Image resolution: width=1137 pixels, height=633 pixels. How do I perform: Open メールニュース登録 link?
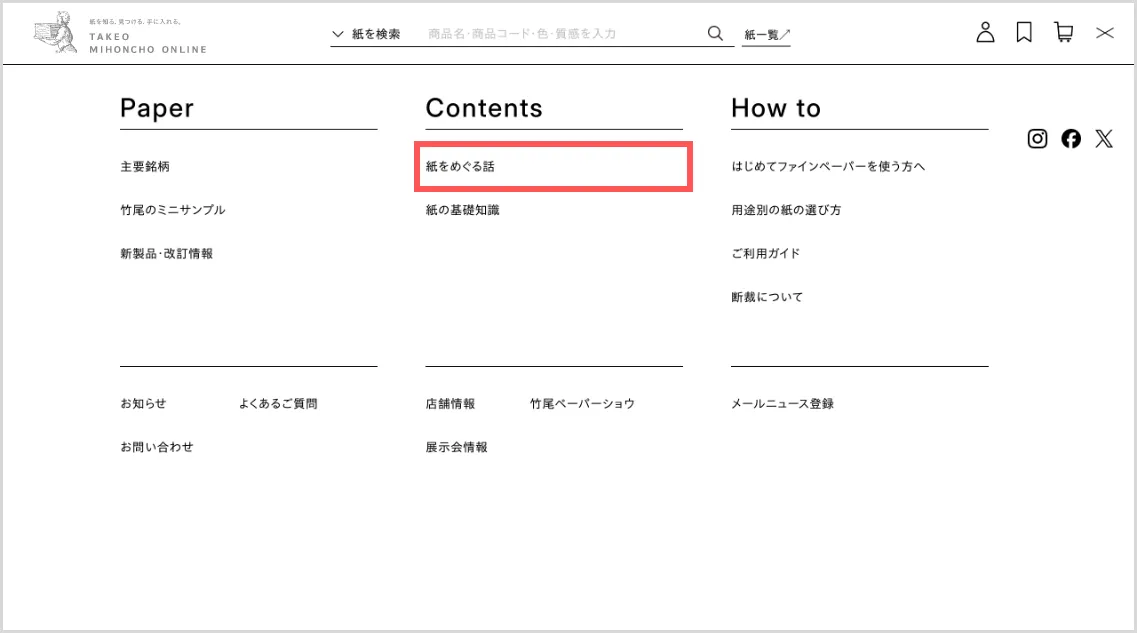click(x=782, y=404)
